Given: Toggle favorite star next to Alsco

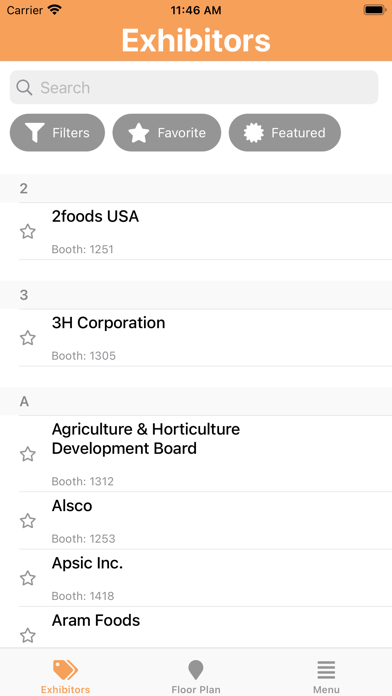Looking at the screenshot, I should click(28, 521).
